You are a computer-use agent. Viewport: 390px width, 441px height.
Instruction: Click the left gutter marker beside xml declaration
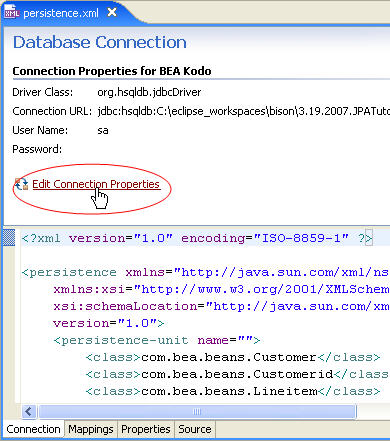9,238
